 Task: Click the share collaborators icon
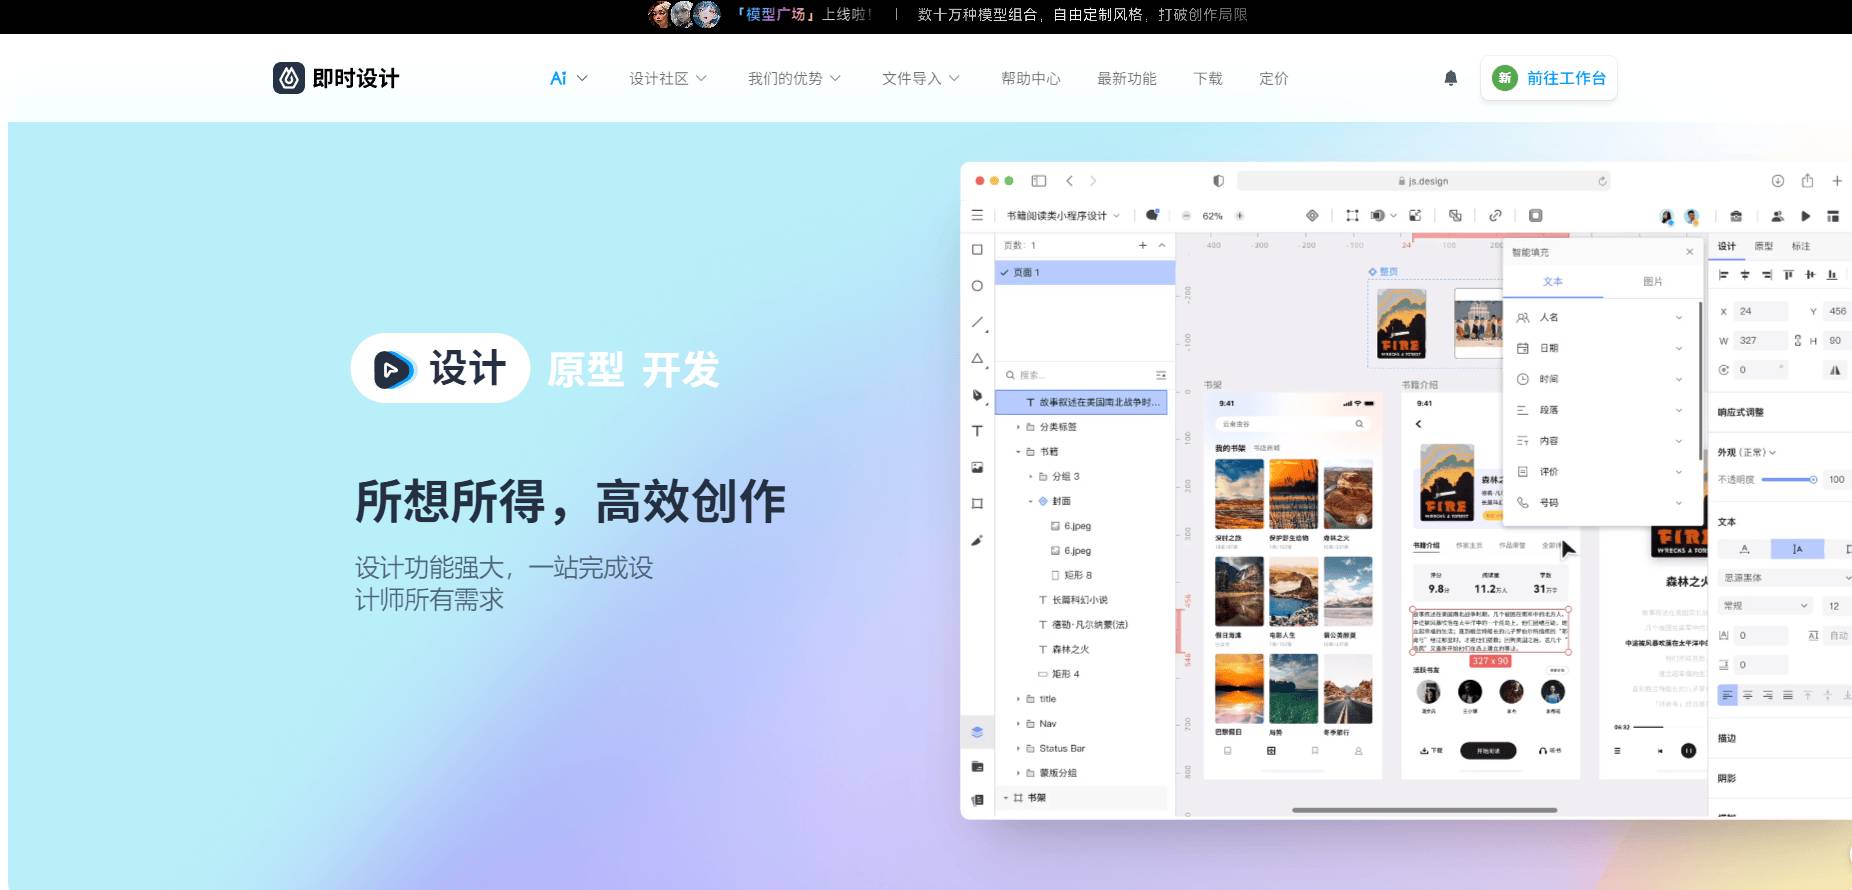pos(1777,216)
